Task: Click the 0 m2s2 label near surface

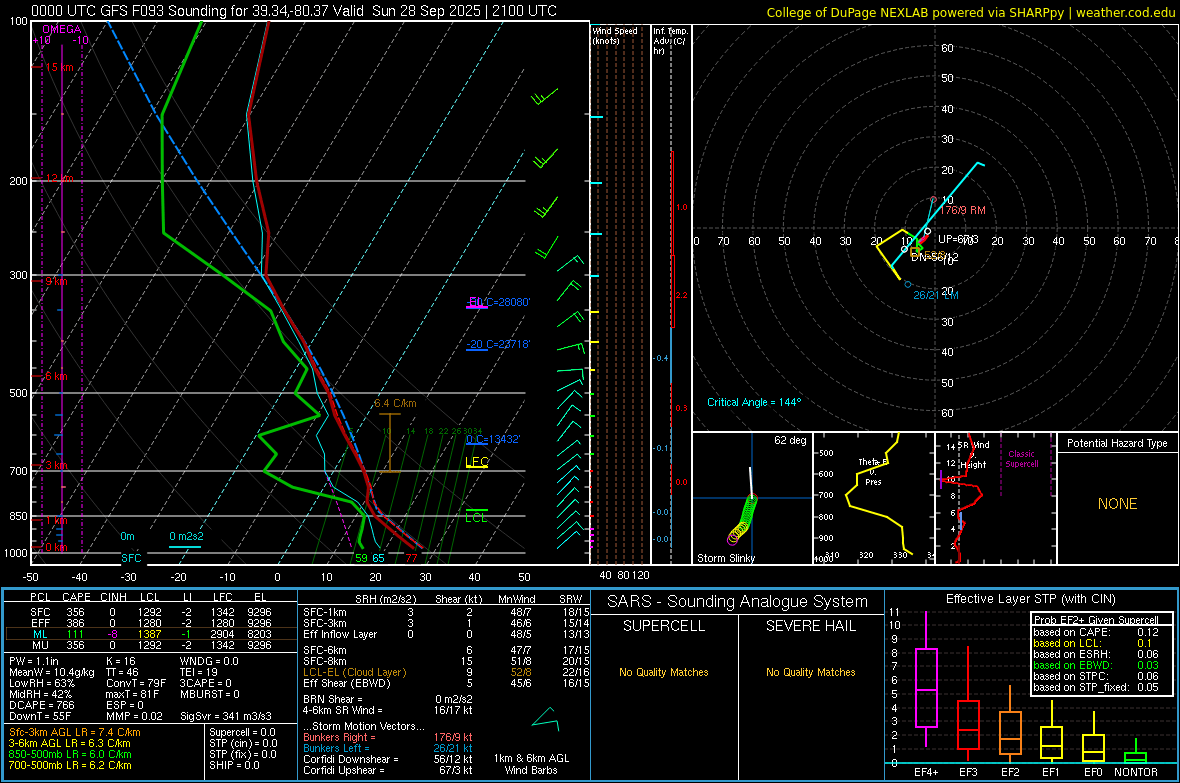Action: tap(186, 536)
